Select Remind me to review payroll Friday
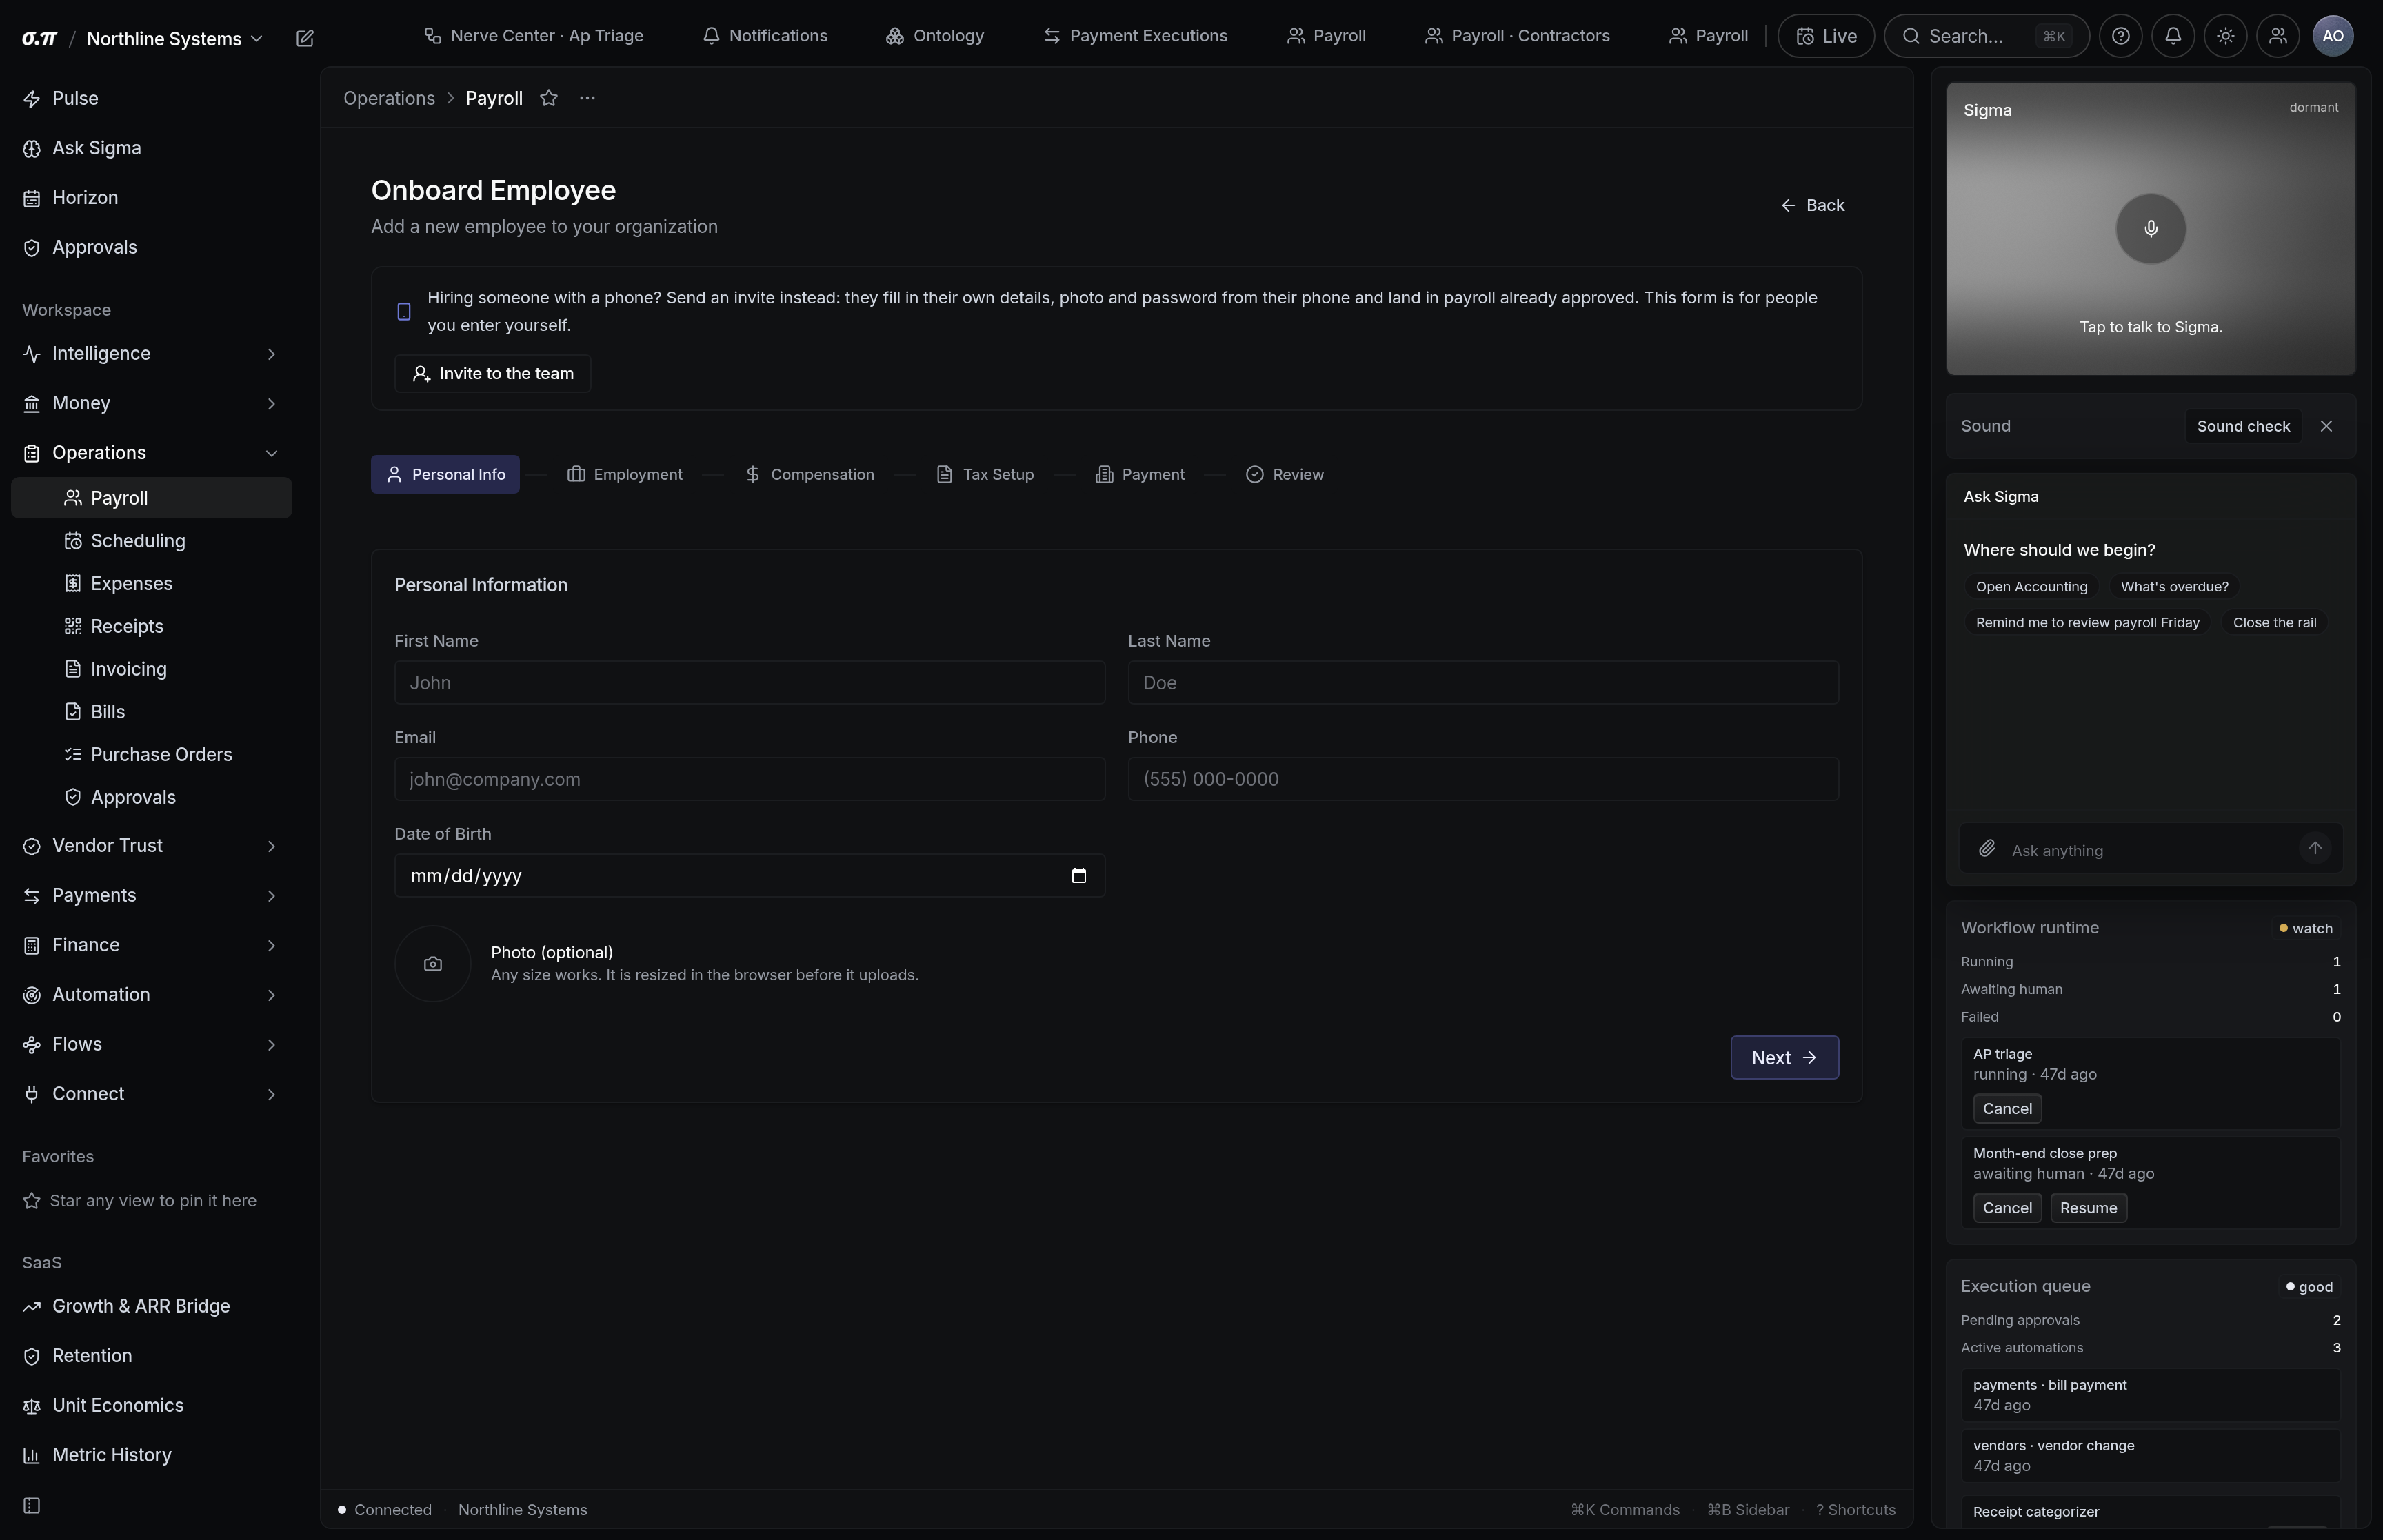2383x1540 pixels. [x=2087, y=623]
